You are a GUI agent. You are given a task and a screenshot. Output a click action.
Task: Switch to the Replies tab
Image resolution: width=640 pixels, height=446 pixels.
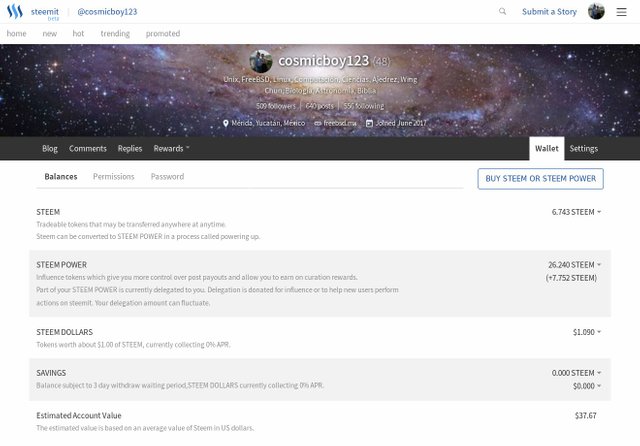click(x=130, y=149)
